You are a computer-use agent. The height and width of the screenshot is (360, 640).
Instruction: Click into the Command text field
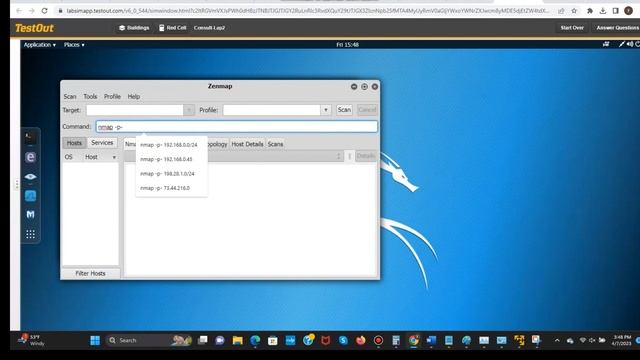[x=237, y=127]
